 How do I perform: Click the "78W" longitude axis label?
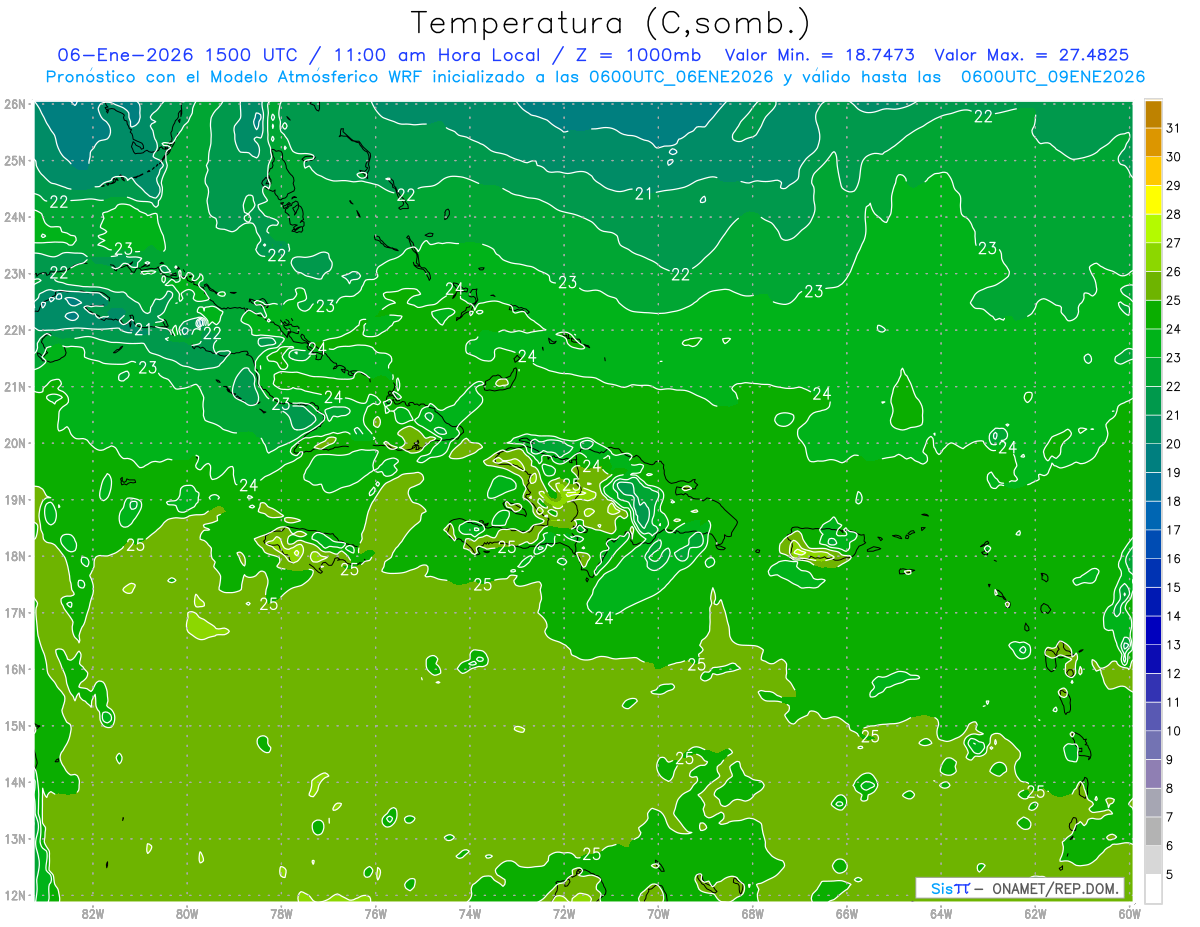281,913
